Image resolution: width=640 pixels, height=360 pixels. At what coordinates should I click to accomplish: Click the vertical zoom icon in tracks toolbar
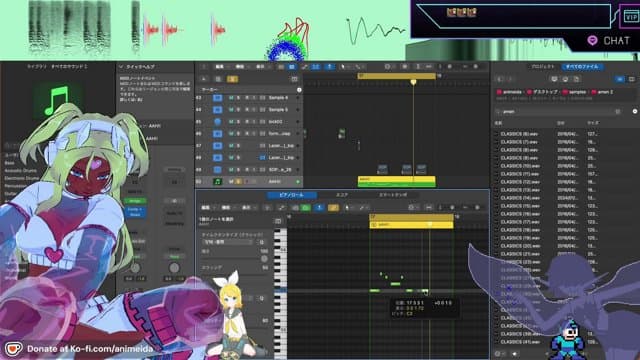(418, 67)
